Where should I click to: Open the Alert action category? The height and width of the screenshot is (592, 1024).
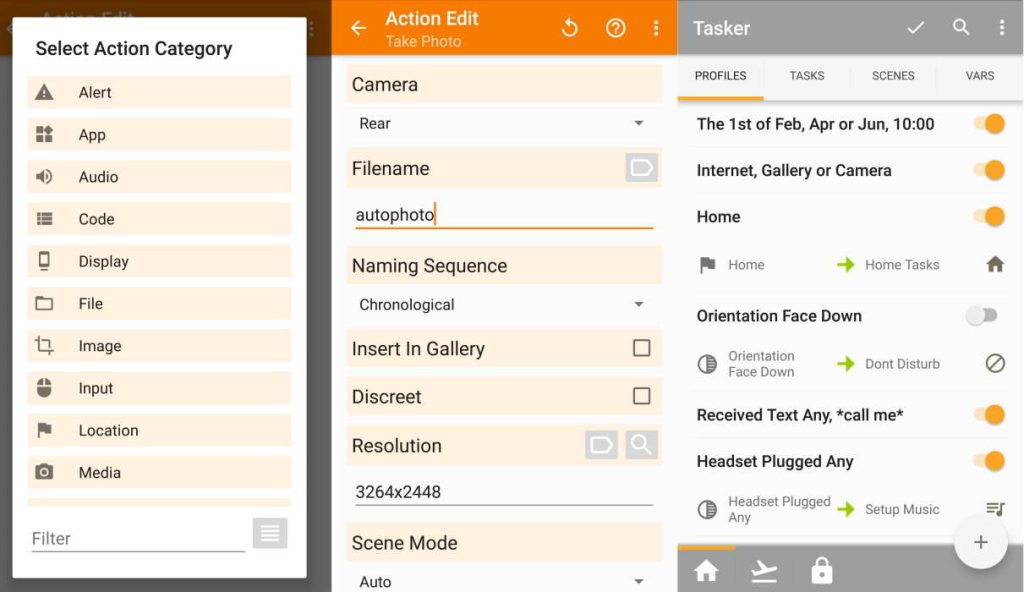(159, 92)
